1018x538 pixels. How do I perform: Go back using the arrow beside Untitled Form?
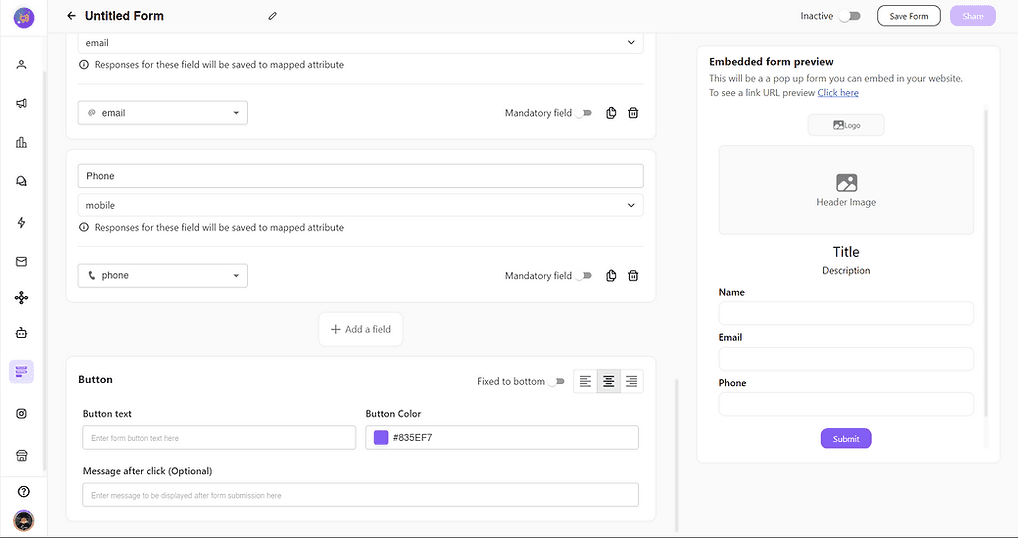(71, 16)
